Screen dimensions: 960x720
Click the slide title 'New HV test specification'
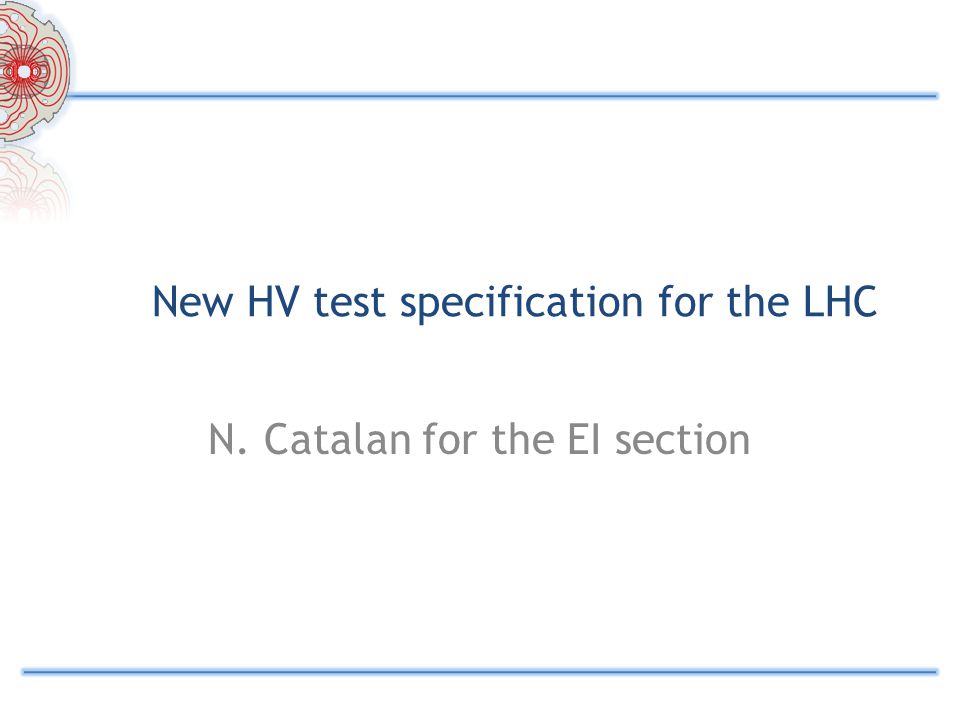[x=514, y=302]
